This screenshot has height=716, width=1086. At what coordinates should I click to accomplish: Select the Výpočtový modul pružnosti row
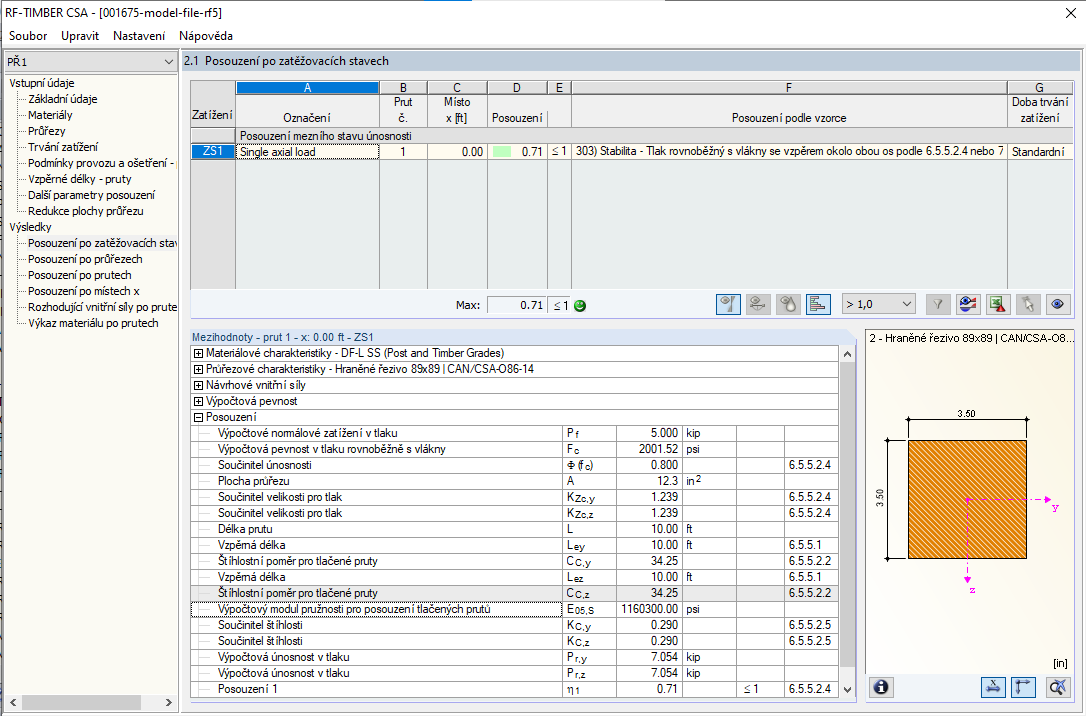514,609
